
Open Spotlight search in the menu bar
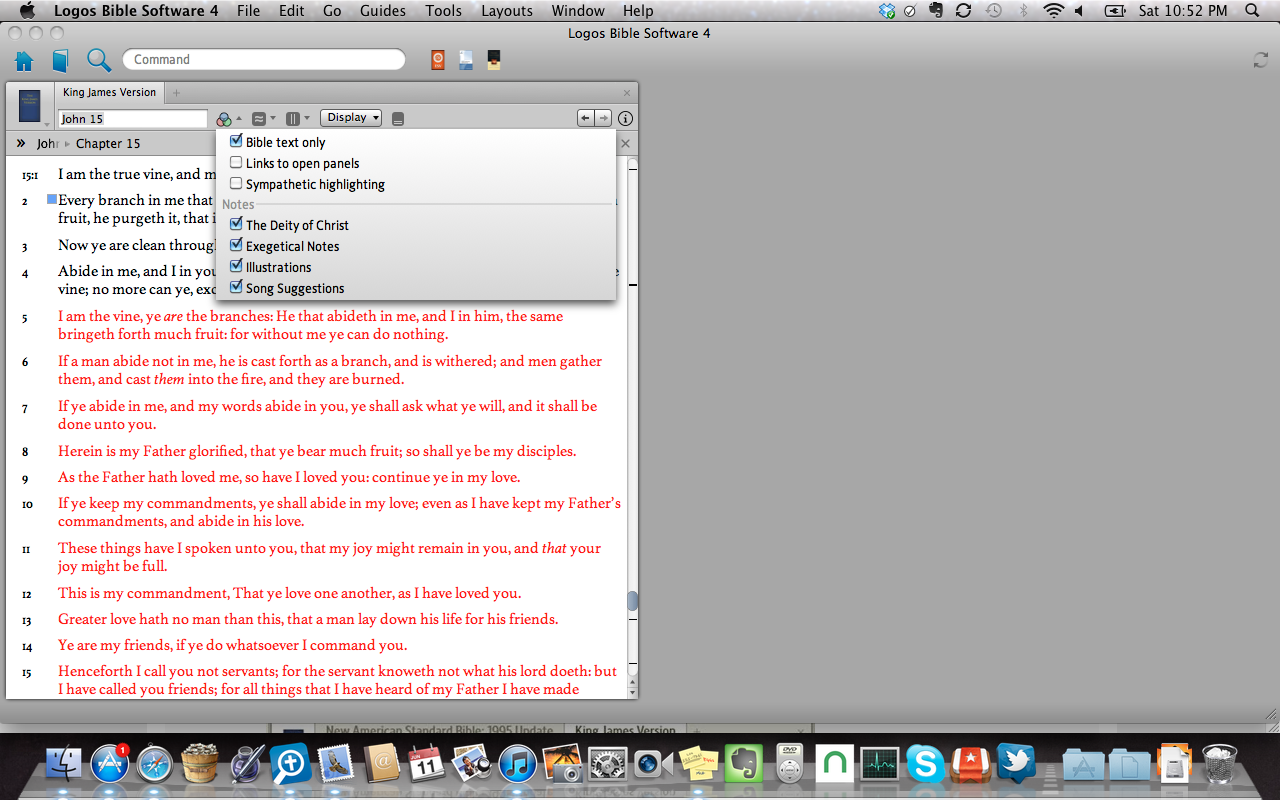click(x=1253, y=11)
